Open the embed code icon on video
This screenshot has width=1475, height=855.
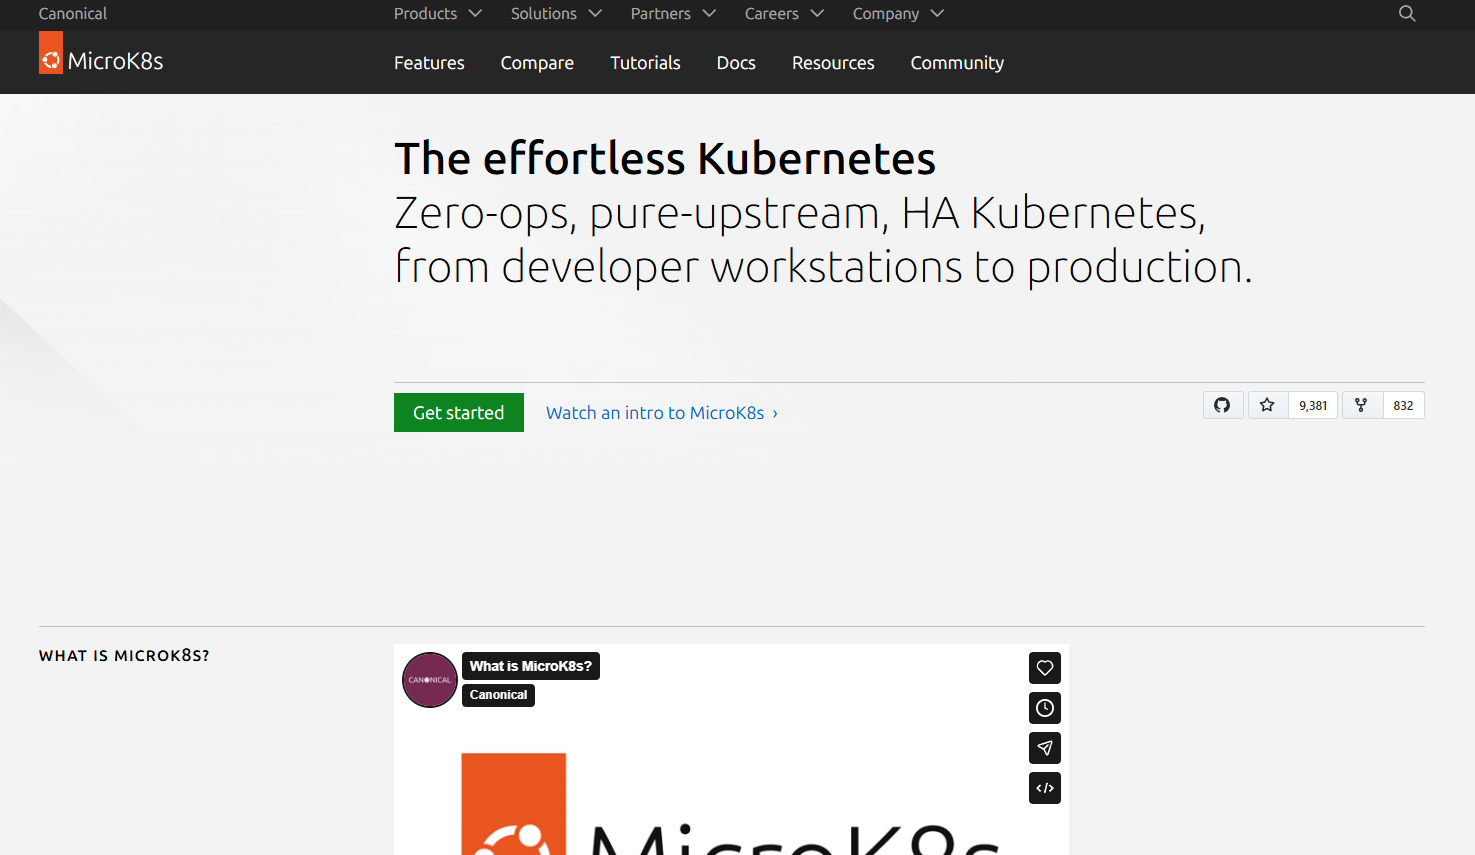tap(1045, 788)
